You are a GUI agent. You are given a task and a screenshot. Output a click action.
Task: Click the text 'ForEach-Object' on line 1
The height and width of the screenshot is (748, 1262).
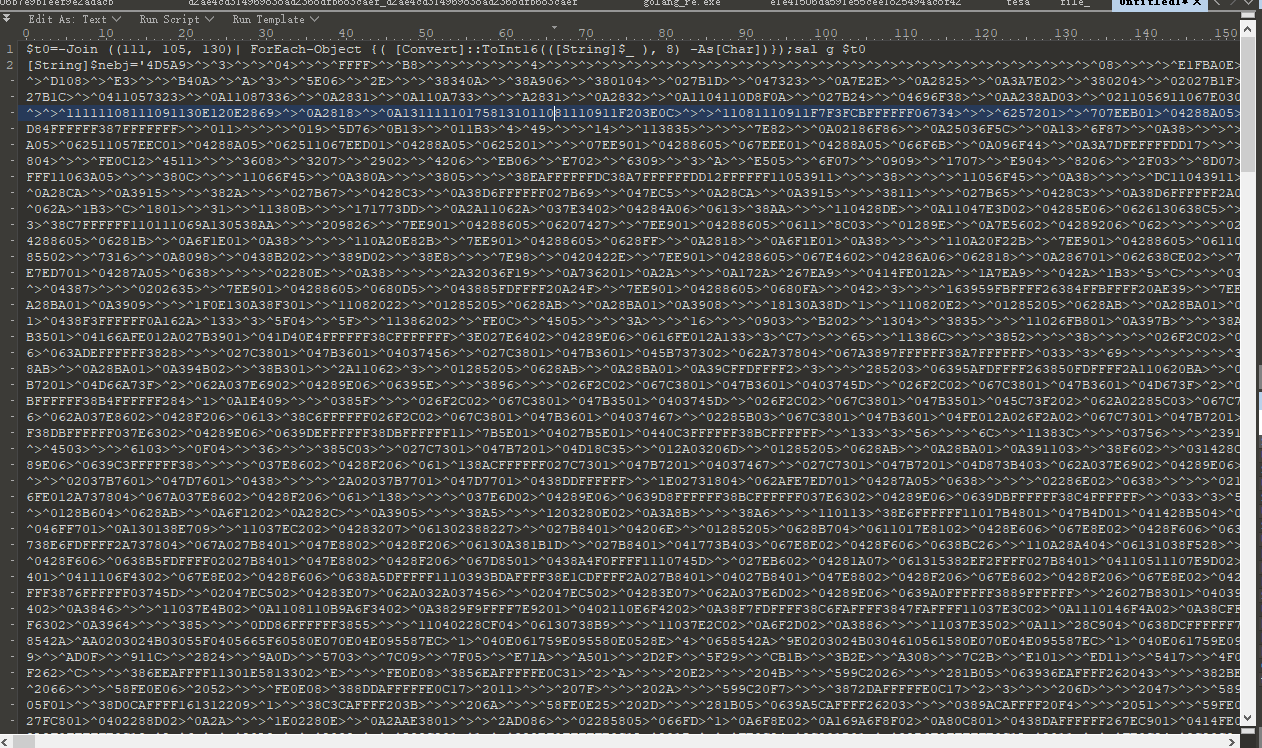pyautogui.click(x=306, y=49)
